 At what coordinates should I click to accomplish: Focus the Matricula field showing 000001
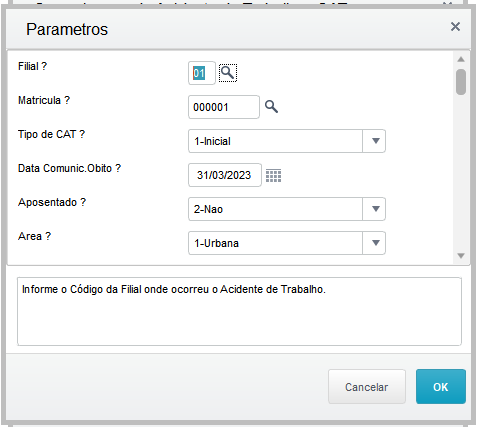point(224,107)
